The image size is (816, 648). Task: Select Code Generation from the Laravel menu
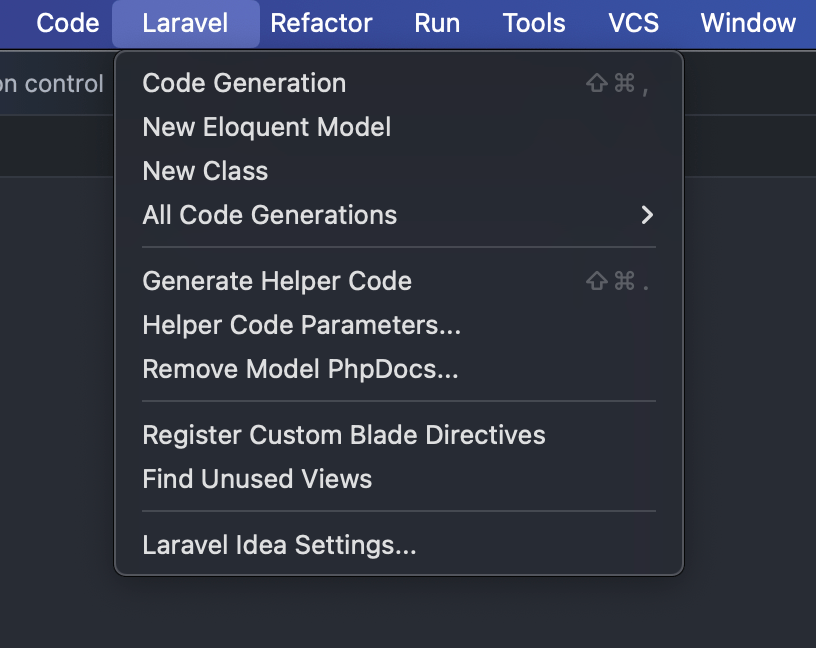(244, 83)
